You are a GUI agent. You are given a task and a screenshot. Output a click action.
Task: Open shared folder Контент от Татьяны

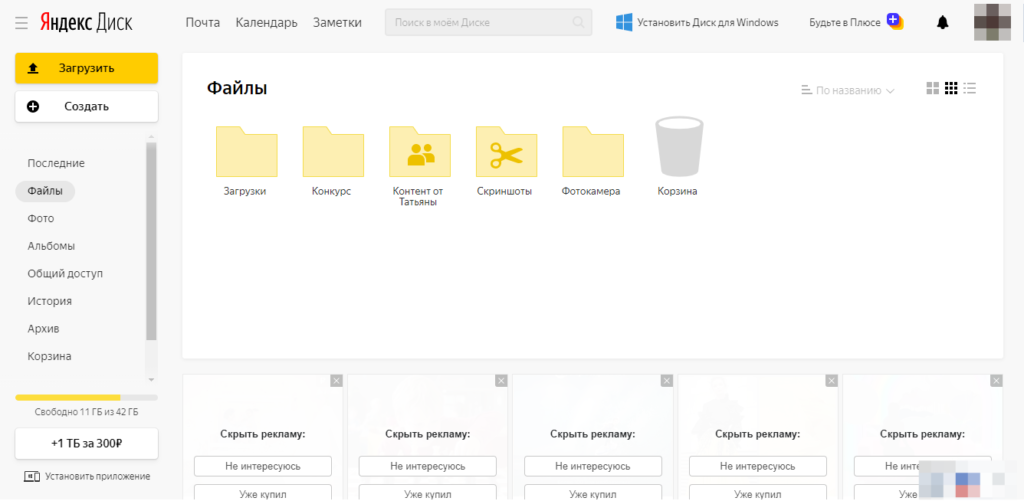[x=419, y=152]
